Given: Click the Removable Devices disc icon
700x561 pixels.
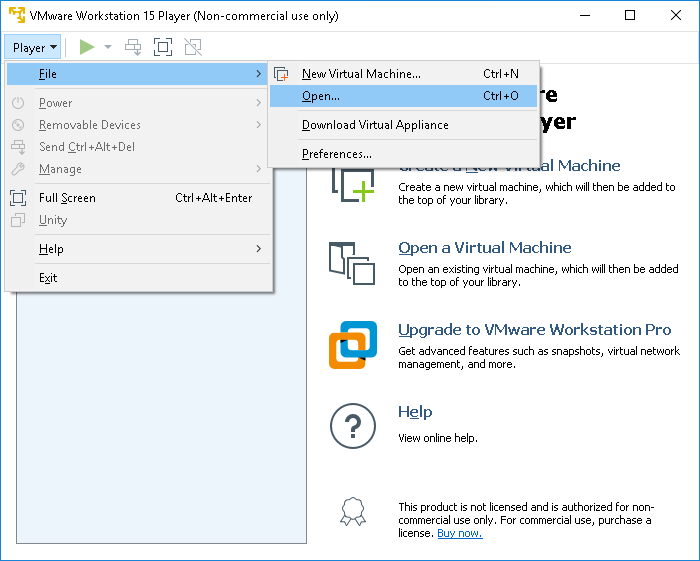Looking at the screenshot, I should click(x=18, y=125).
